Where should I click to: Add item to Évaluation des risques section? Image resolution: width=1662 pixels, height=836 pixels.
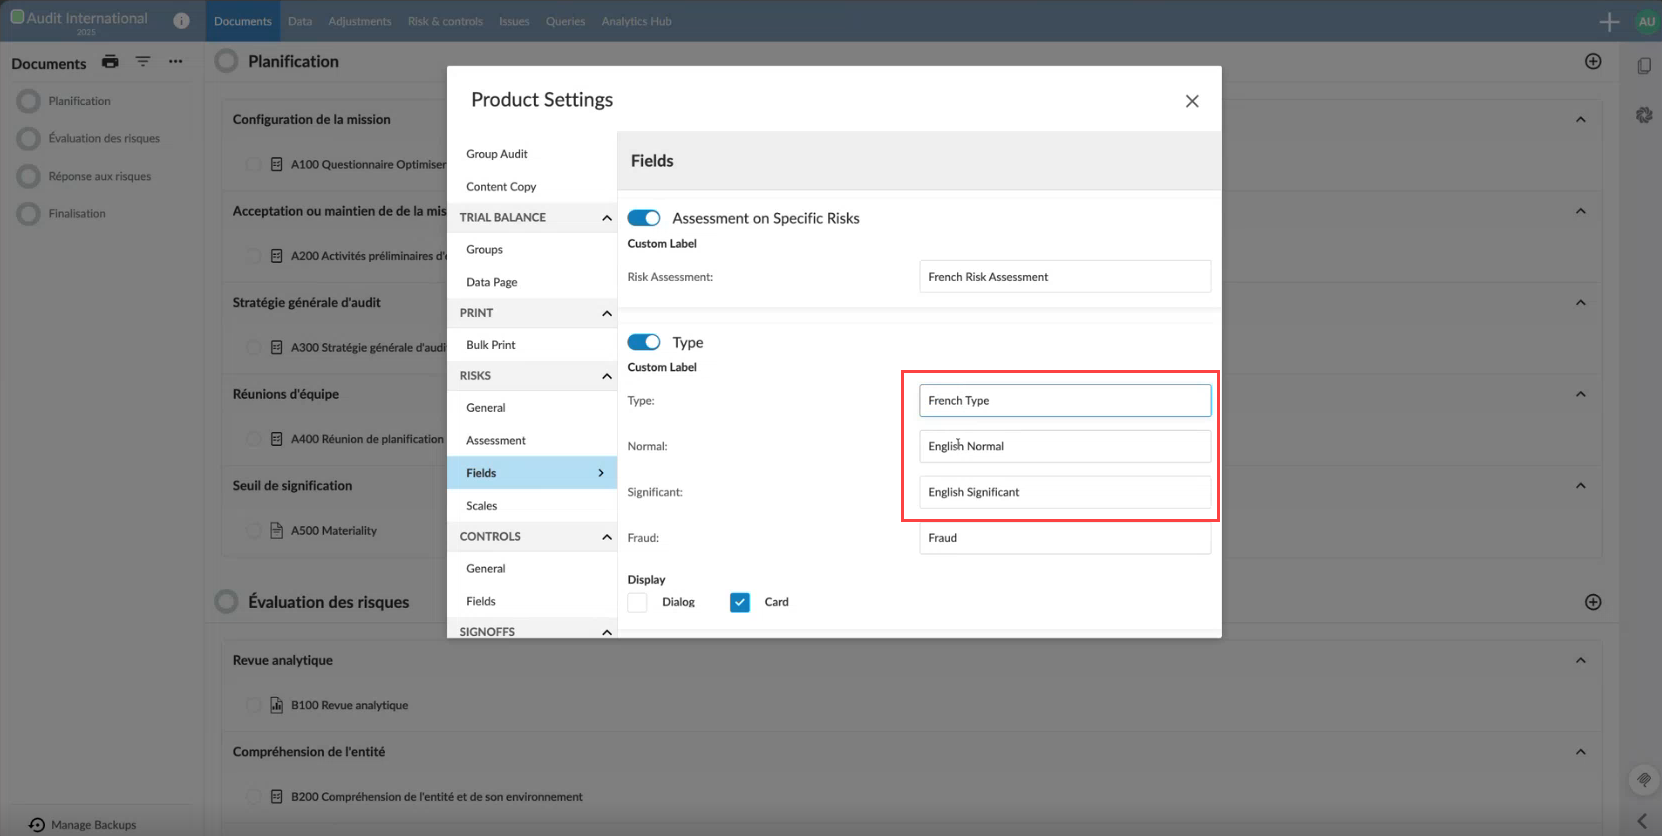coord(1593,602)
